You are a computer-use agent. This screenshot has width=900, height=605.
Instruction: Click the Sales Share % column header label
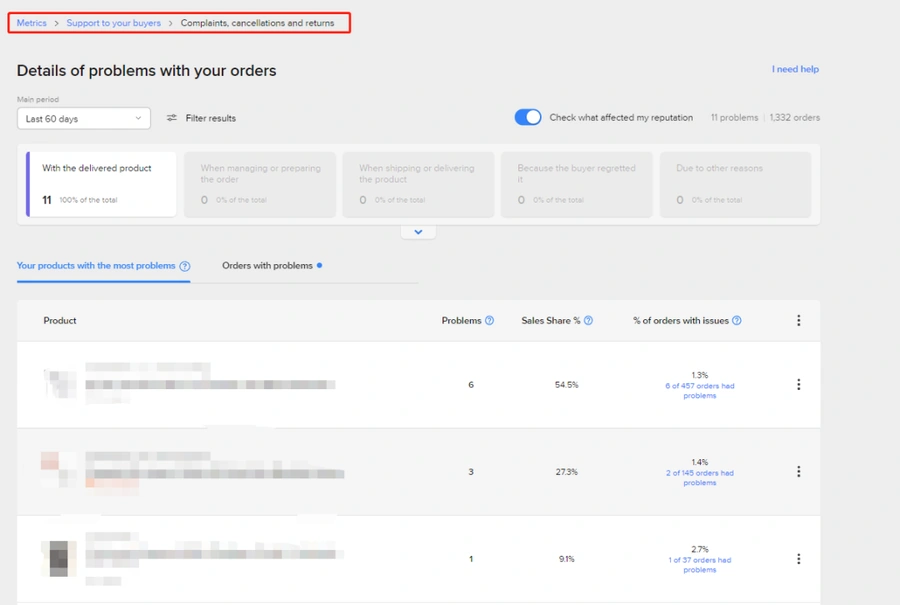pyautogui.click(x=550, y=320)
